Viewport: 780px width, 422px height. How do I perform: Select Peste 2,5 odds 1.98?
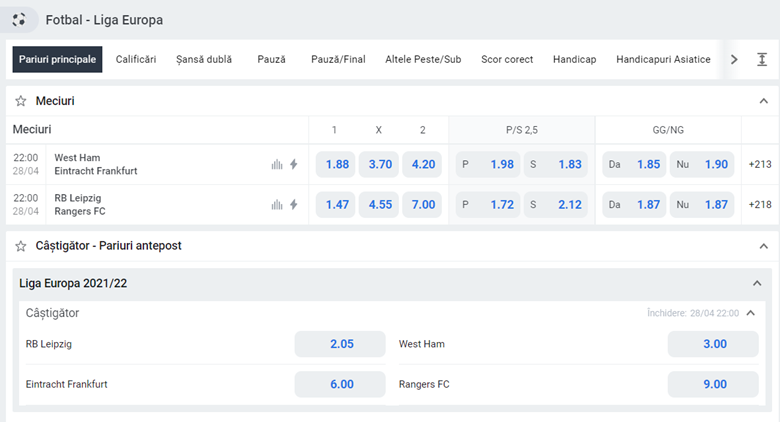[x=488, y=164]
